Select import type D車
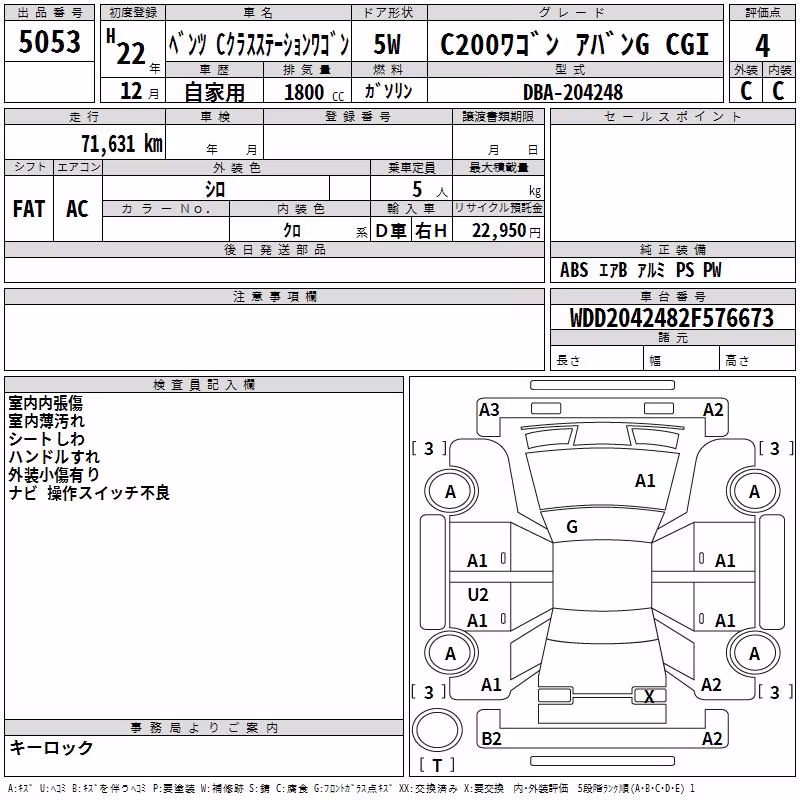The height and width of the screenshot is (800, 800). point(391,231)
